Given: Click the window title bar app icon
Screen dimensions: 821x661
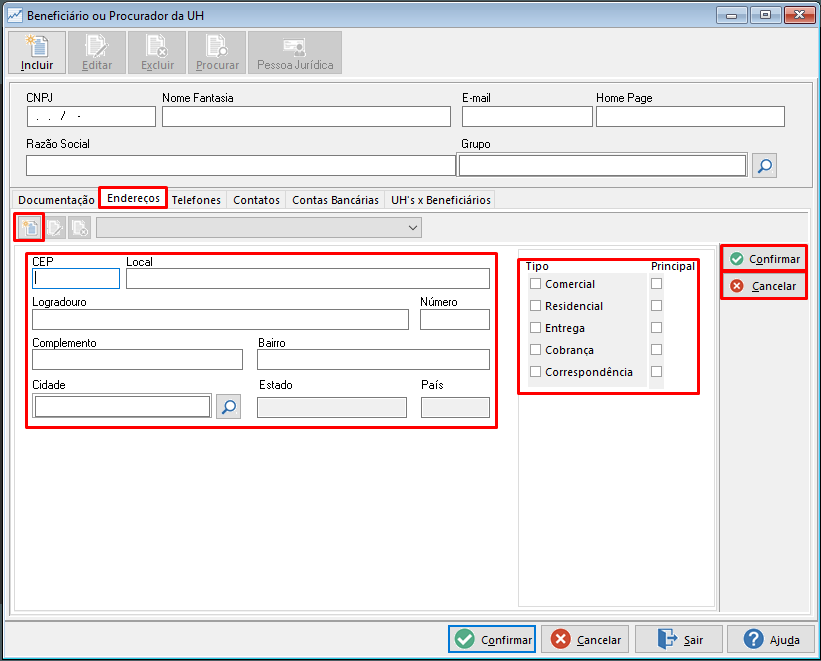Looking at the screenshot, I should [x=15, y=15].
